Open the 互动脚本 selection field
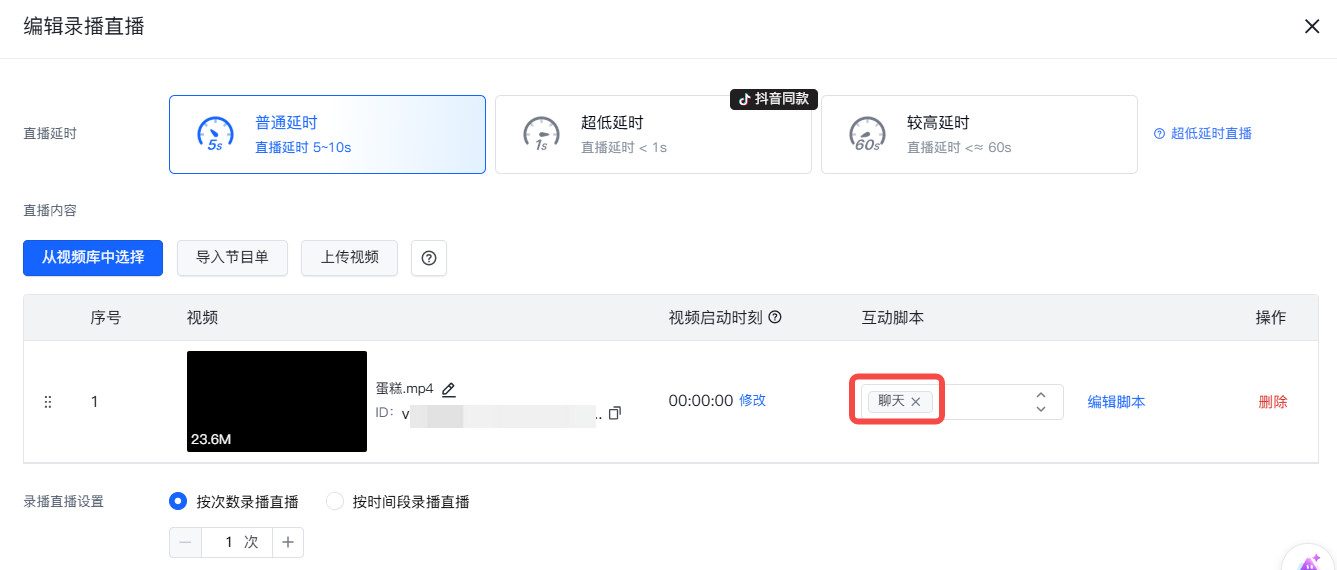This screenshot has width=1337, height=570. 958,402
